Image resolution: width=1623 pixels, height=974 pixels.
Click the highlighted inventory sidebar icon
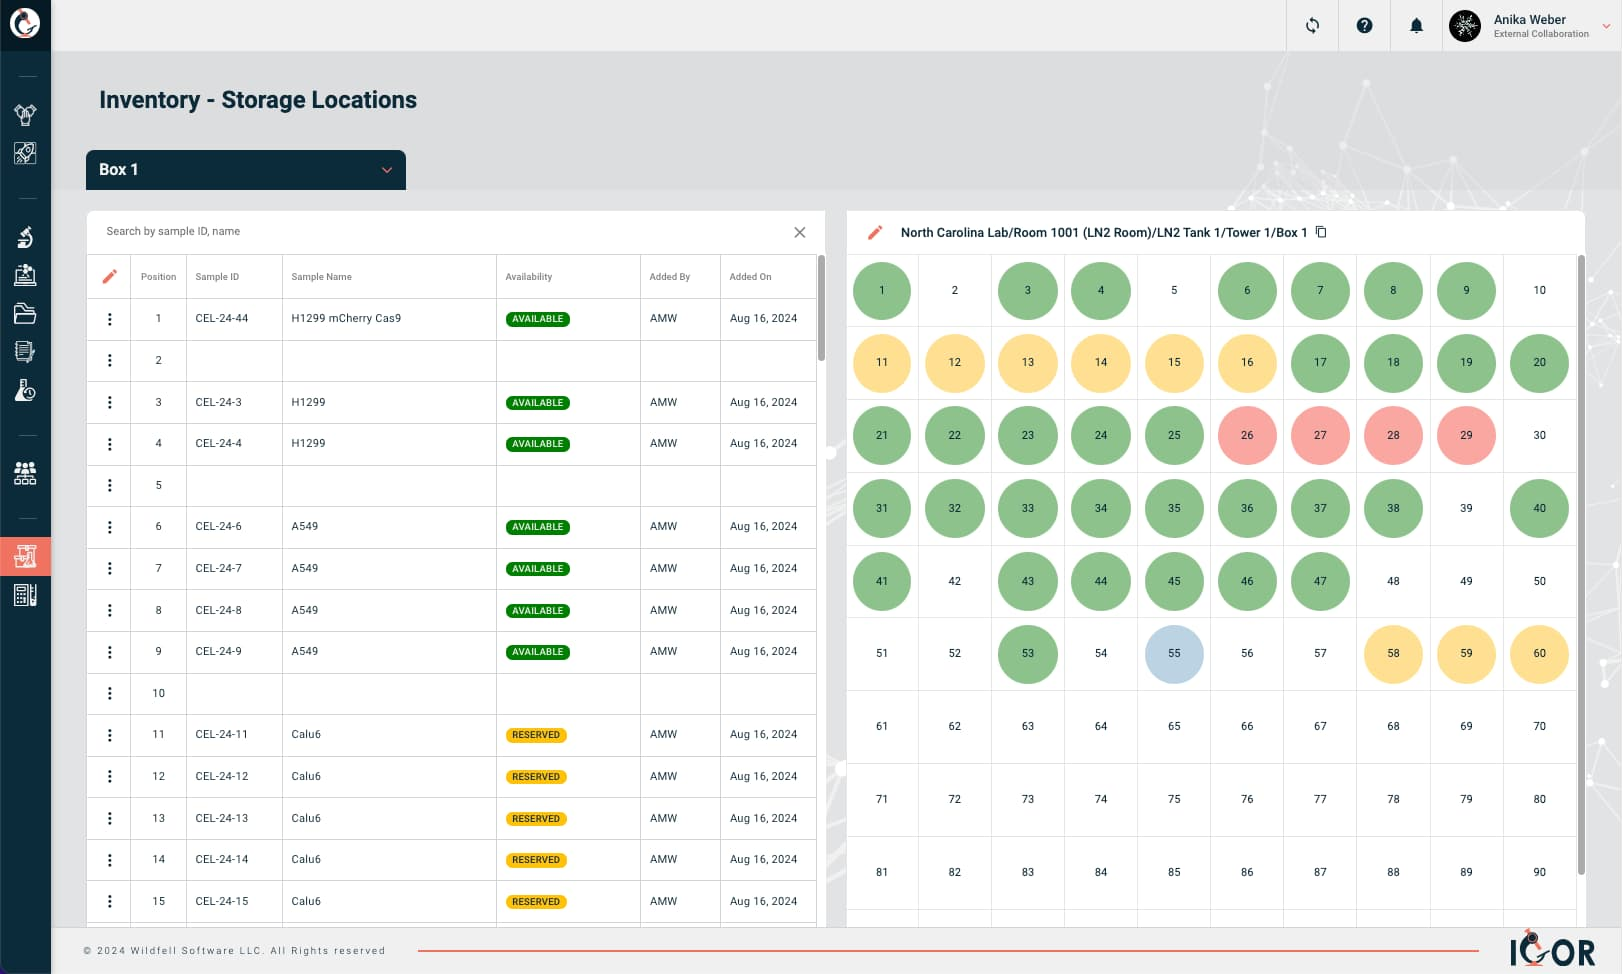click(x=24, y=556)
